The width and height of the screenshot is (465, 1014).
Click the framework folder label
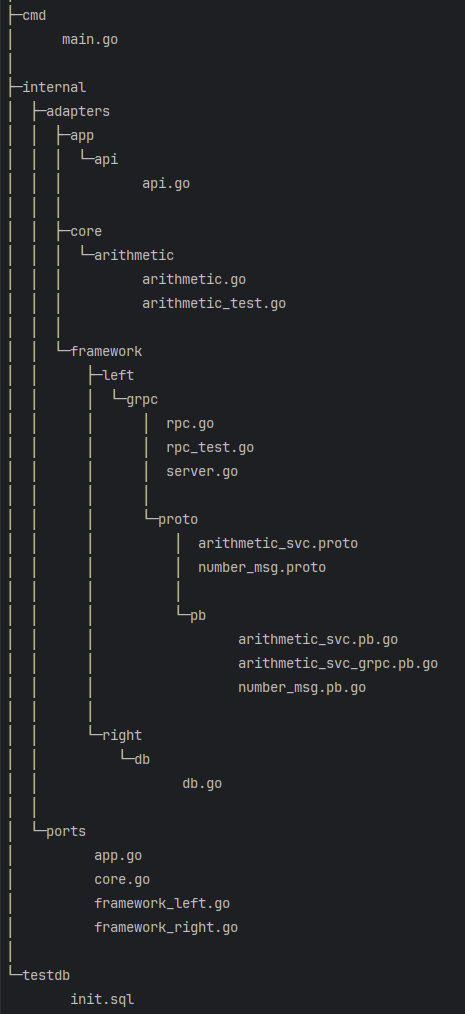point(106,352)
